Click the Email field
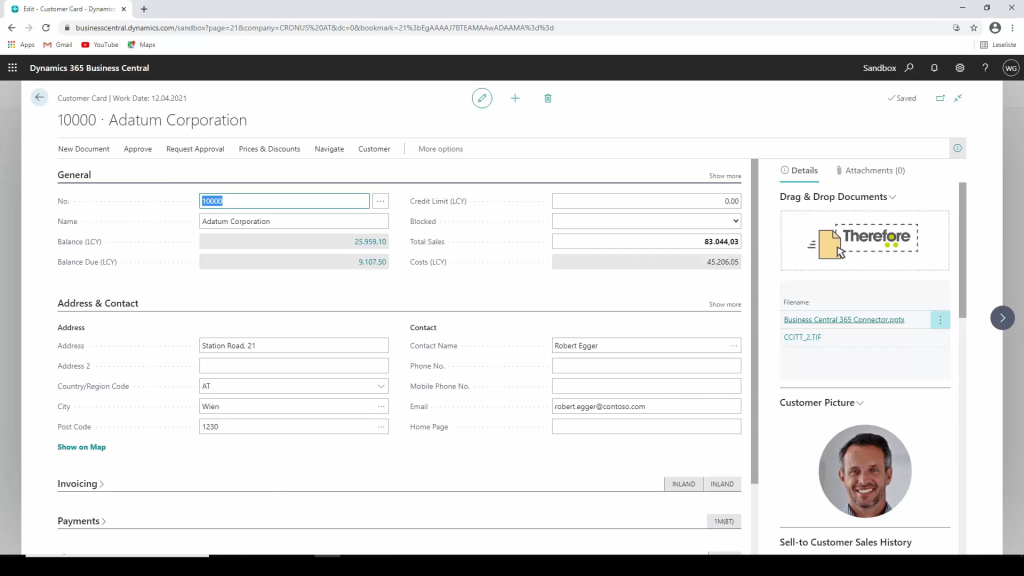Viewport: 1024px width, 576px height. tap(647, 406)
